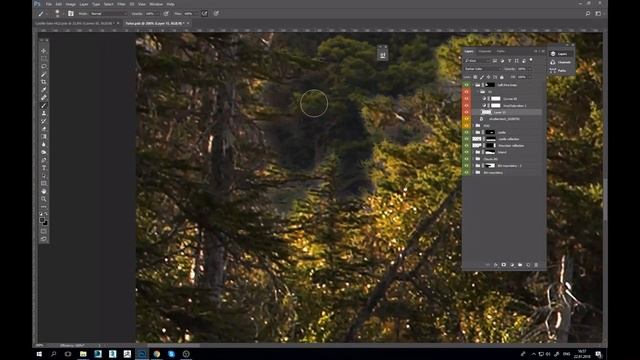Expand the castle group arrow
The width and height of the screenshot is (640, 360).
click(x=473, y=132)
